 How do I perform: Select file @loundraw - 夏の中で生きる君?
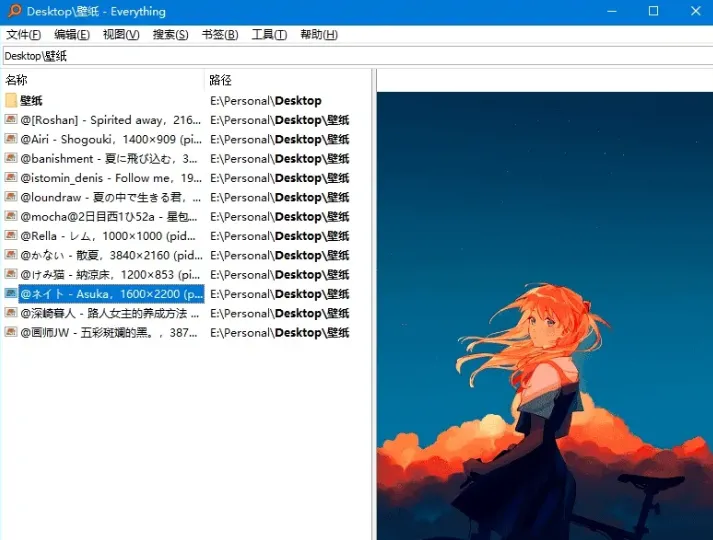point(110,197)
